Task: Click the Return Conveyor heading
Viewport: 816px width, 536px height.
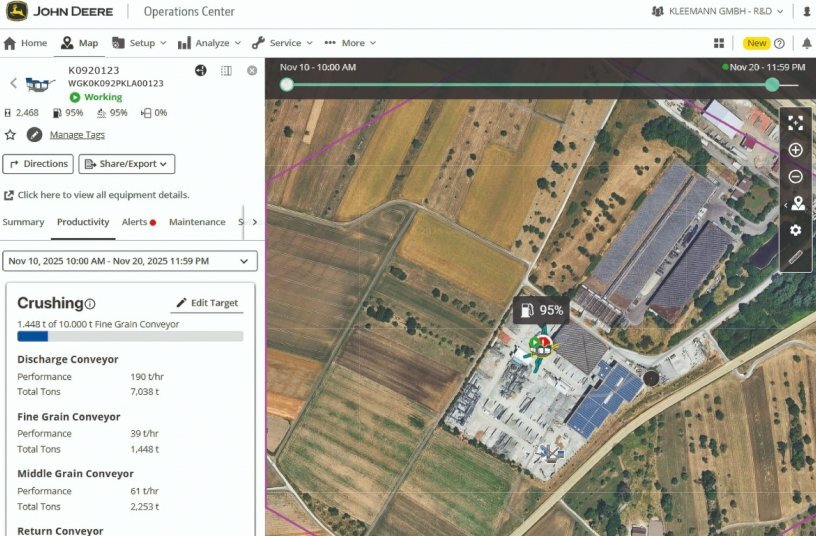Action: [60, 531]
